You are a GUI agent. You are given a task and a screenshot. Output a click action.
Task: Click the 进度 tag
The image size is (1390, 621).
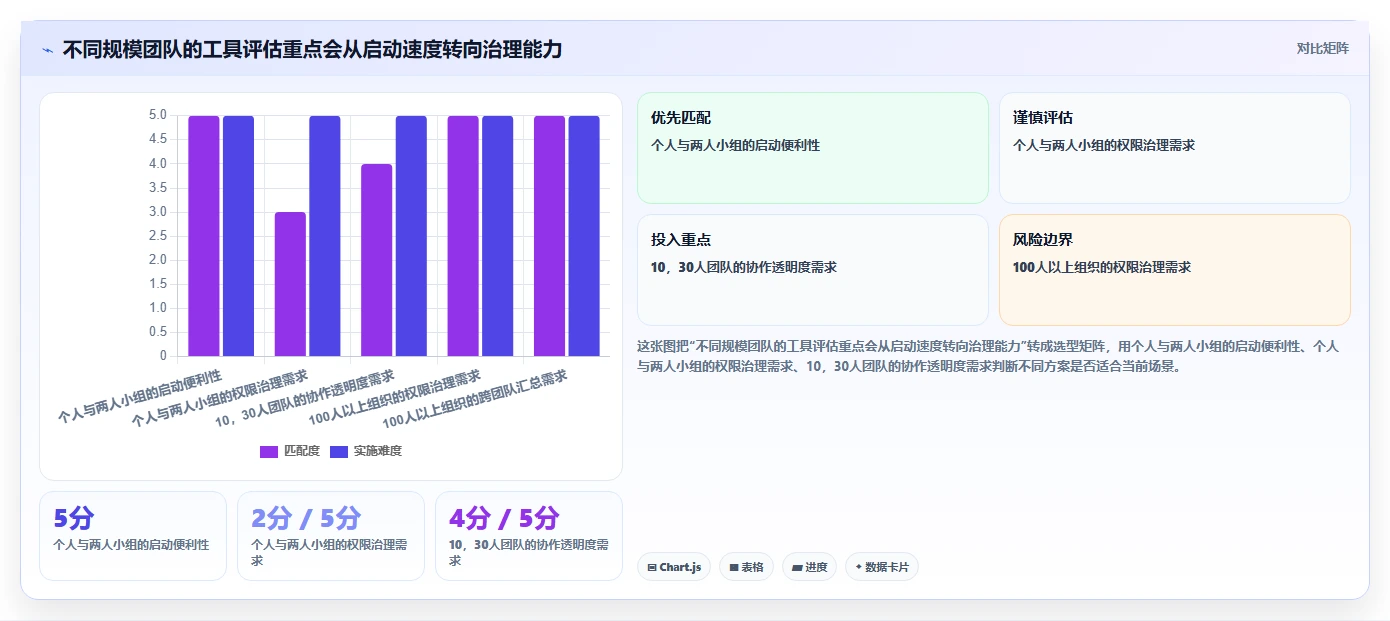[809, 567]
